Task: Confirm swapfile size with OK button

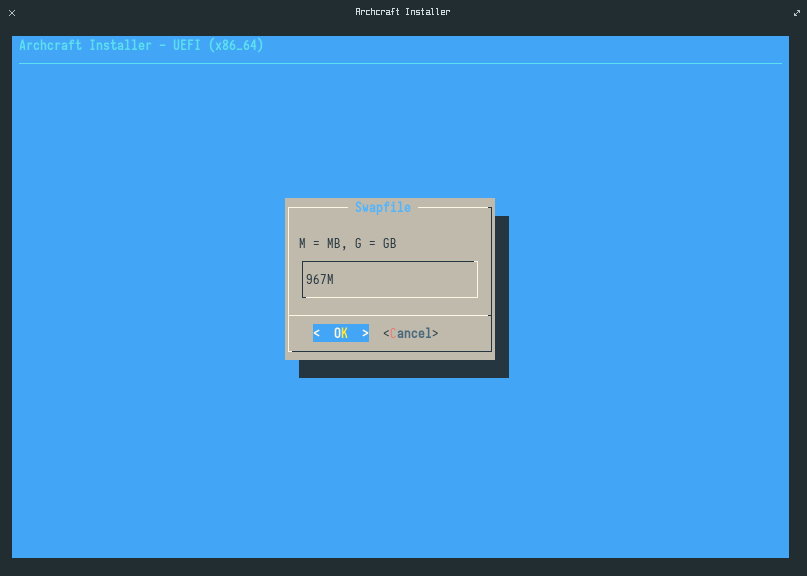Action: [341, 333]
